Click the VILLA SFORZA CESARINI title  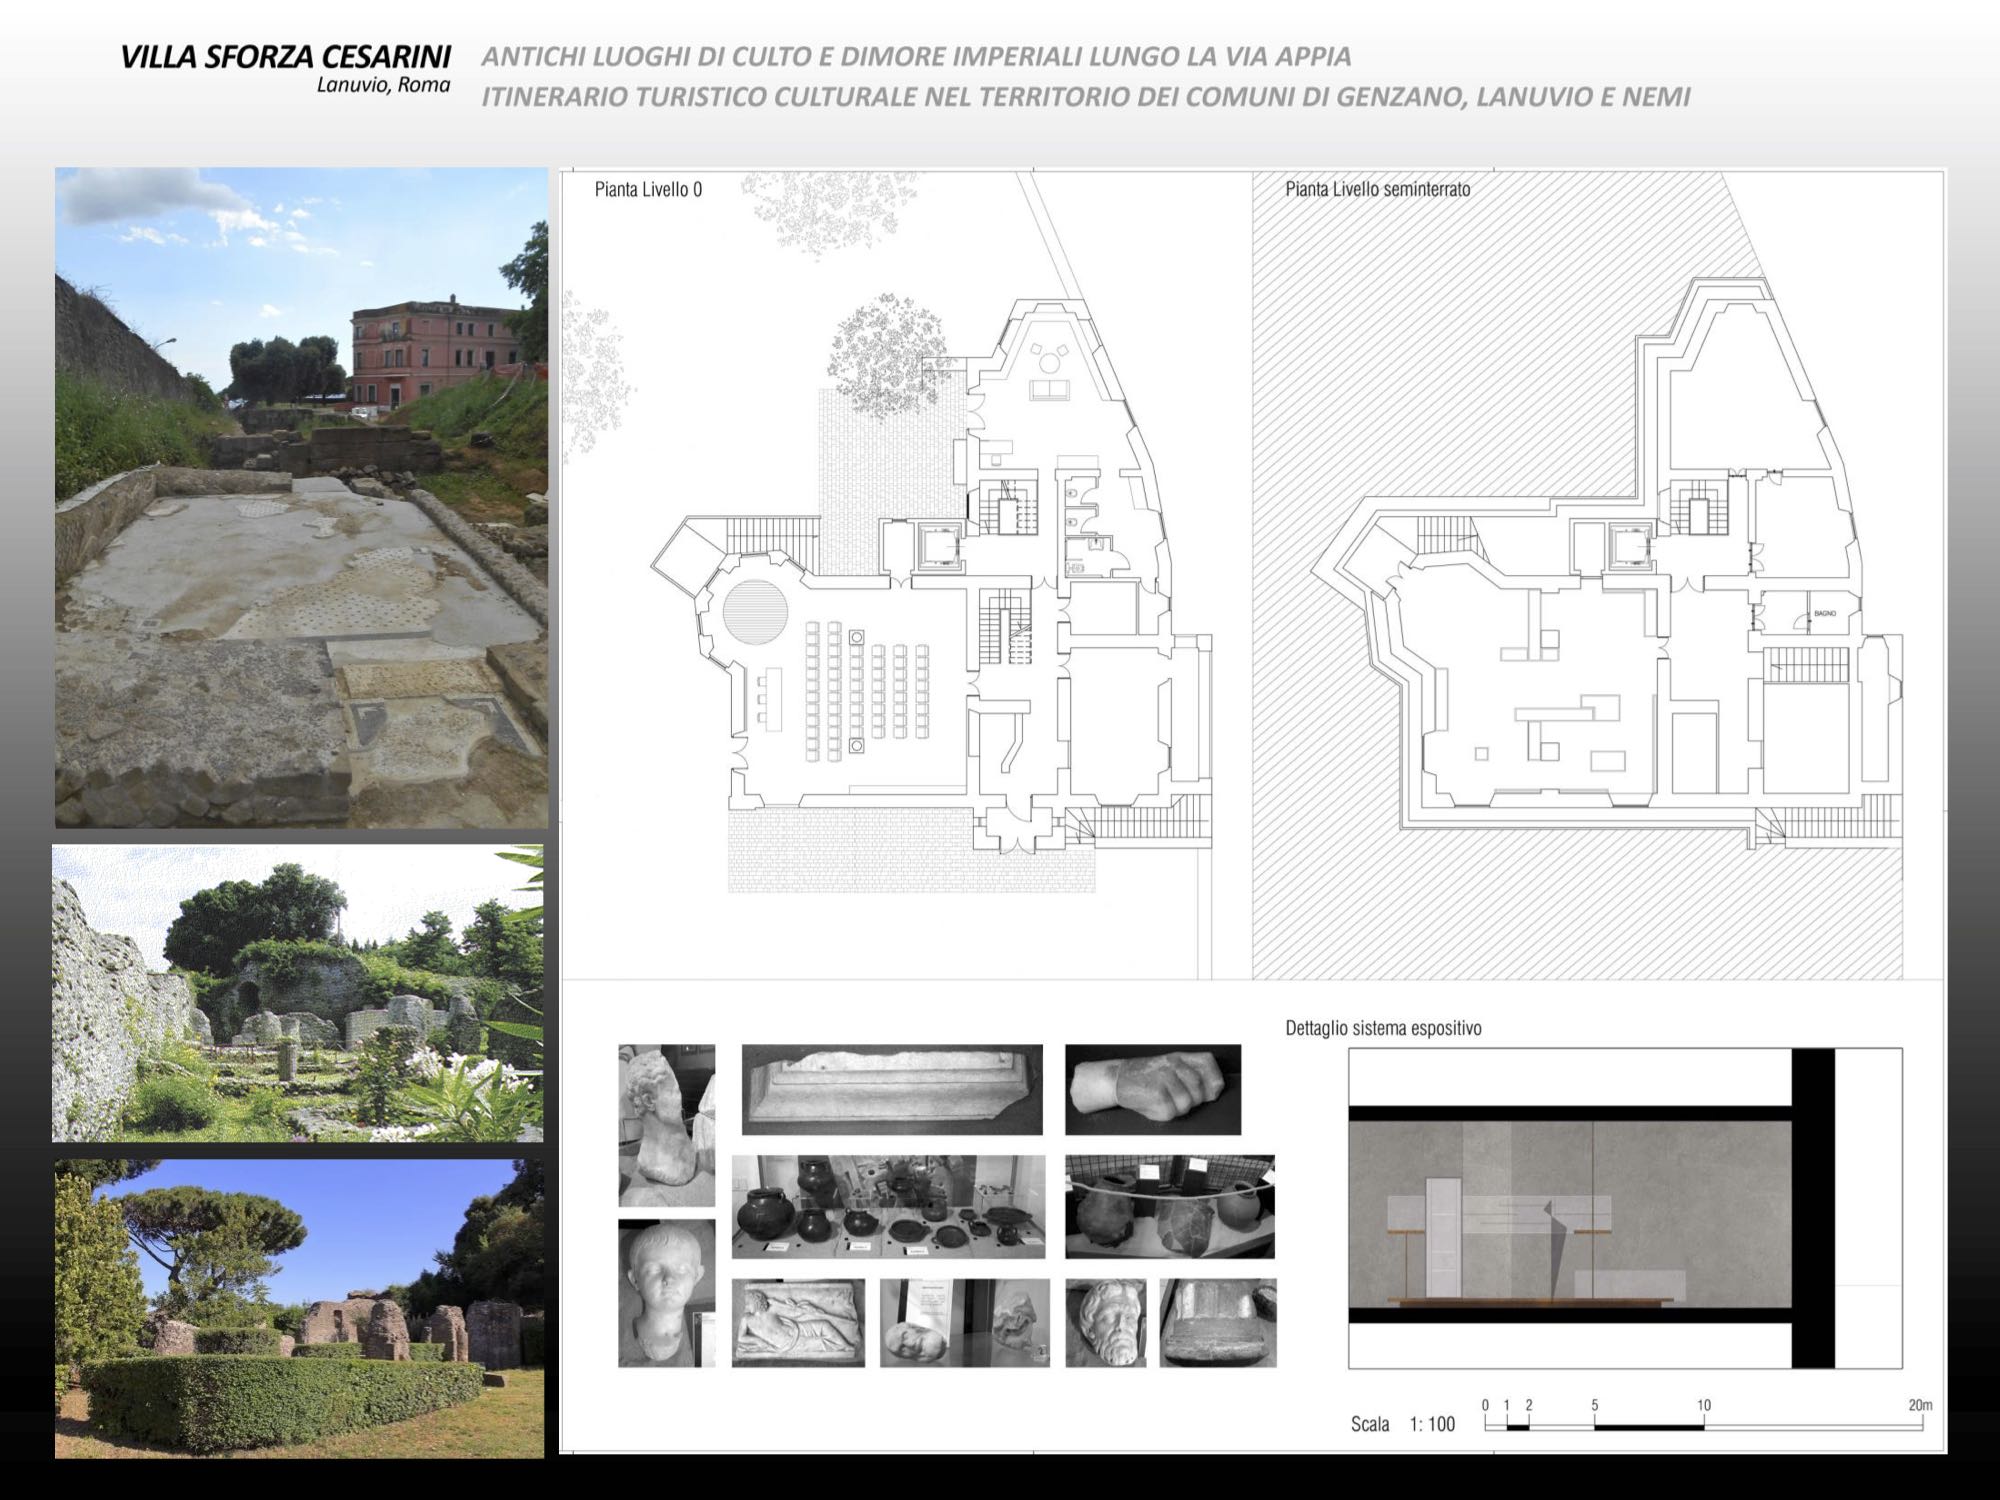pyautogui.click(x=285, y=57)
